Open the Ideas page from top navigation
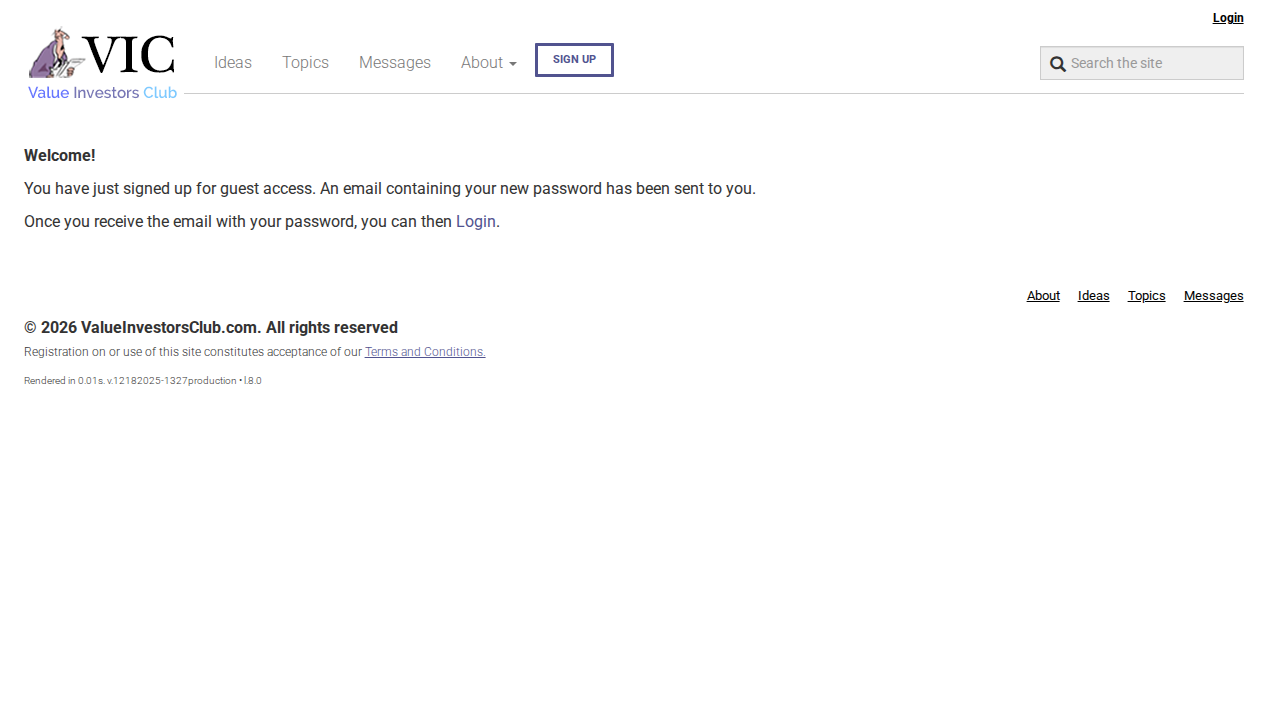The image size is (1280, 720). click(233, 63)
